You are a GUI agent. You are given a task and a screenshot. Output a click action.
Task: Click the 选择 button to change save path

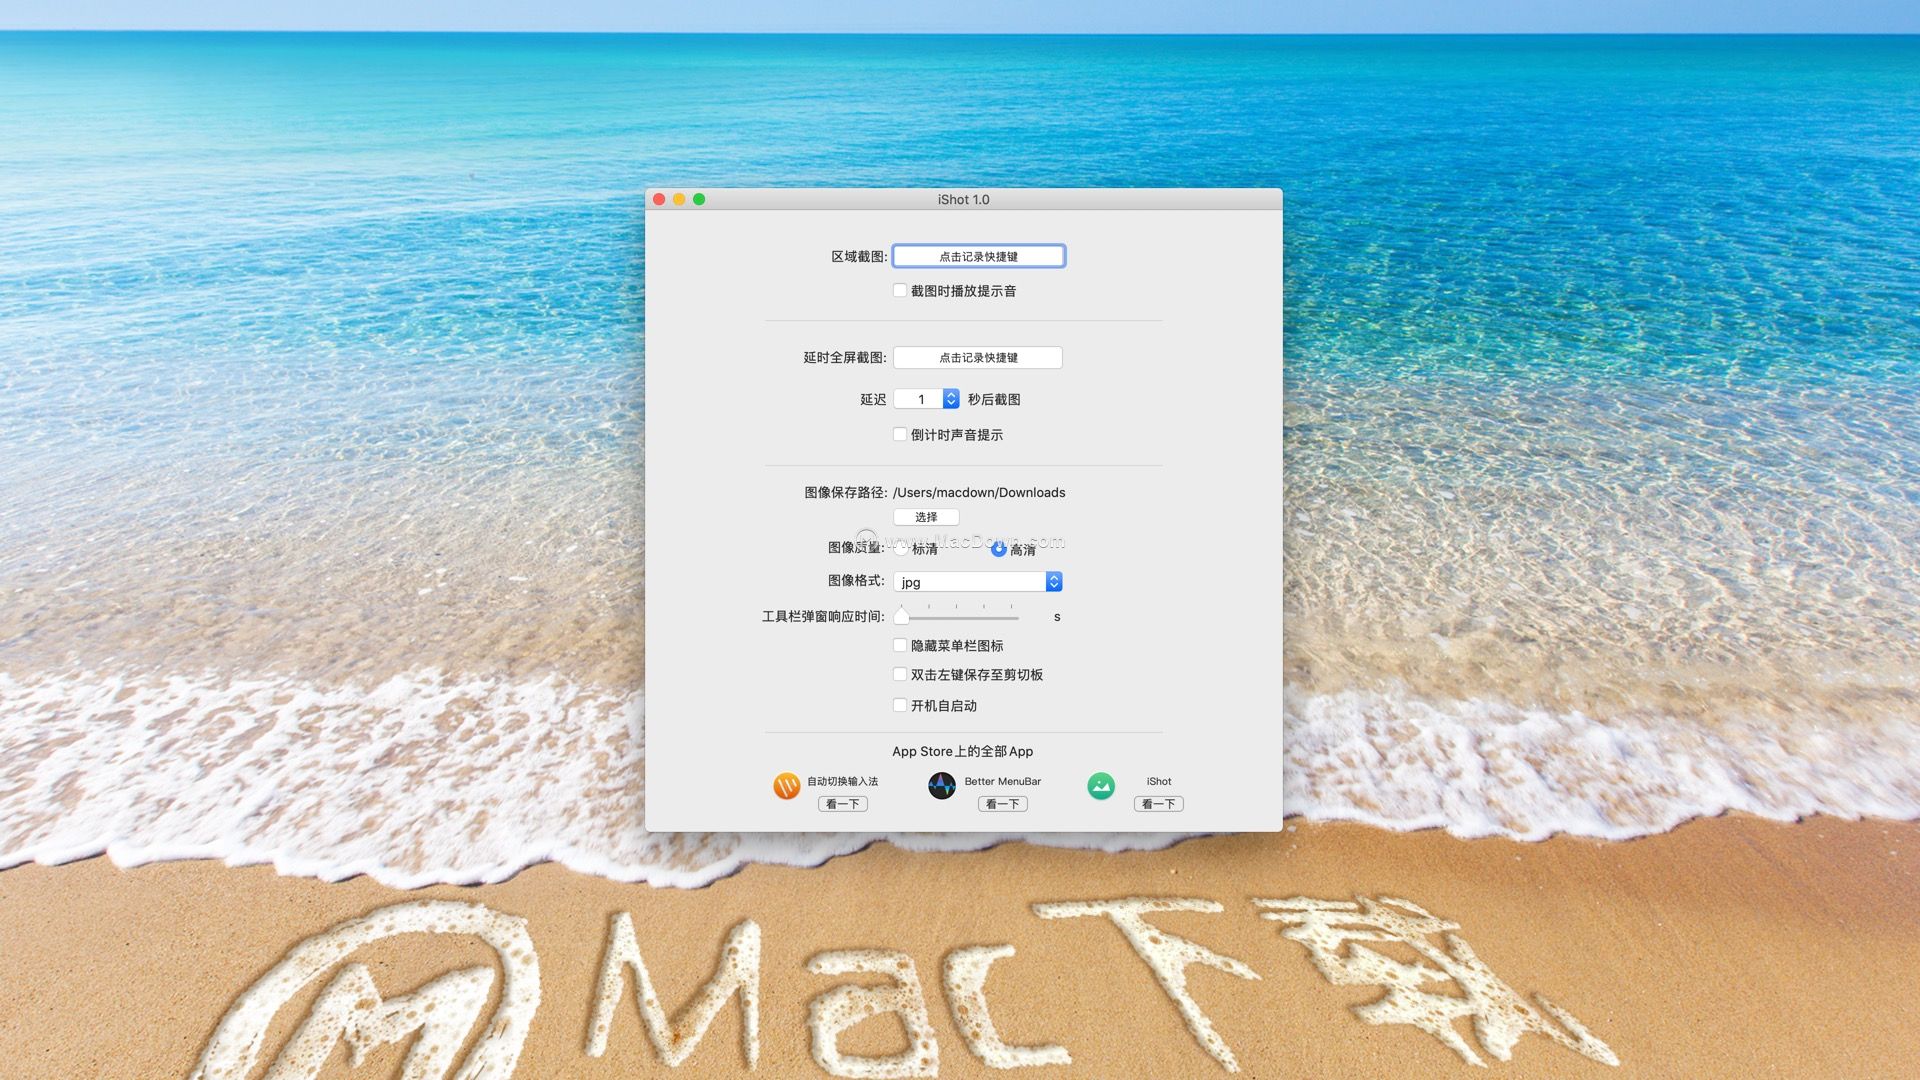[x=927, y=517]
